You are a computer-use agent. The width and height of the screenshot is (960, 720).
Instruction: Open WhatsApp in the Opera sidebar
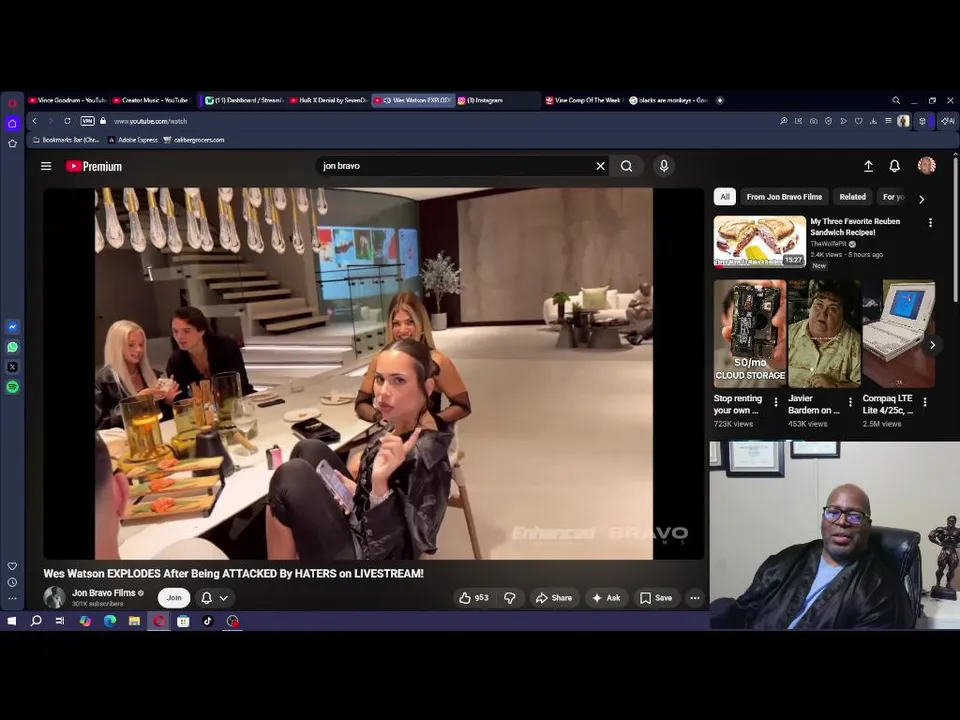12,347
